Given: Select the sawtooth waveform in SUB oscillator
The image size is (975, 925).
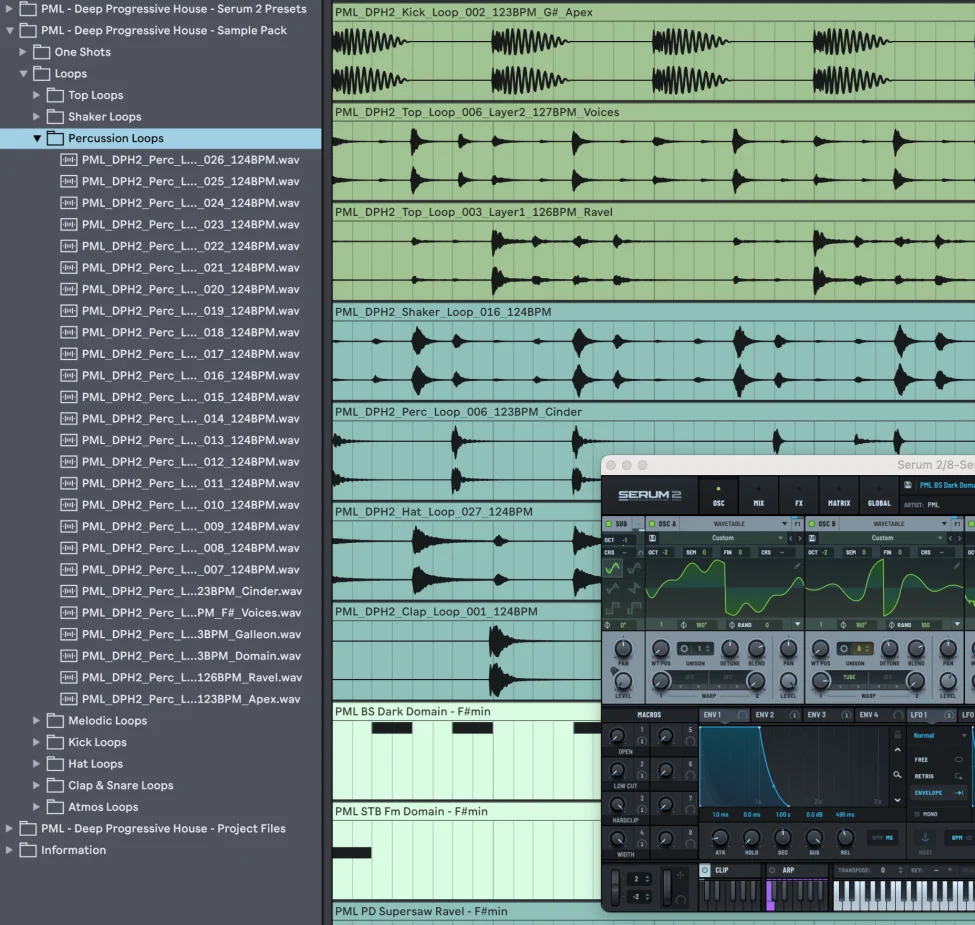Looking at the screenshot, I should click(634, 587).
